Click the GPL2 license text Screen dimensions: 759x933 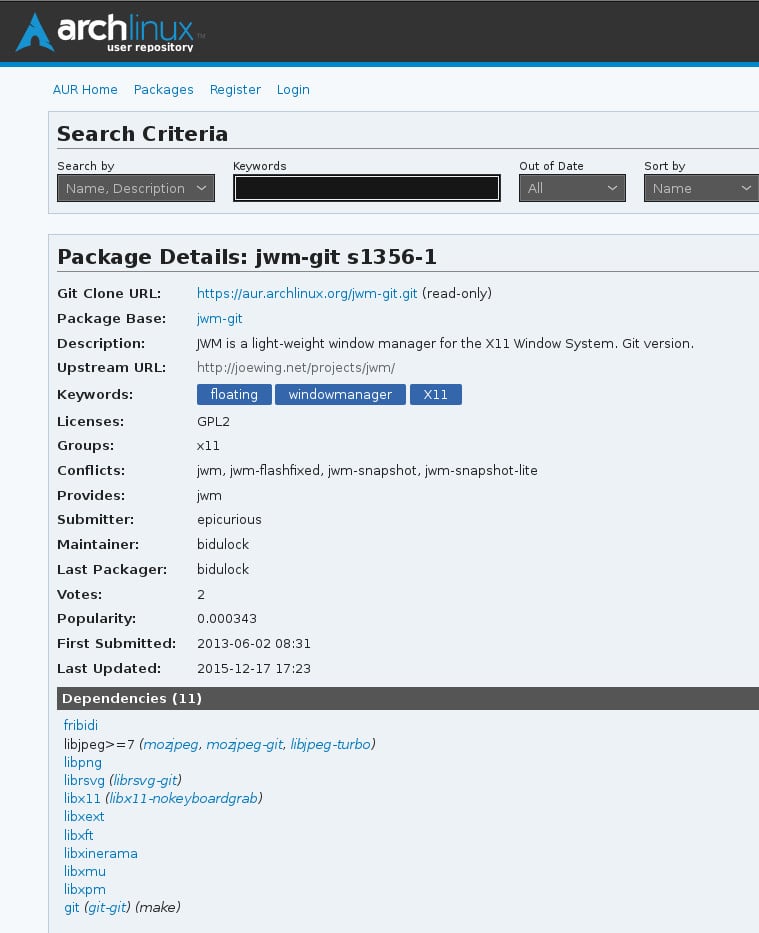tap(214, 422)
